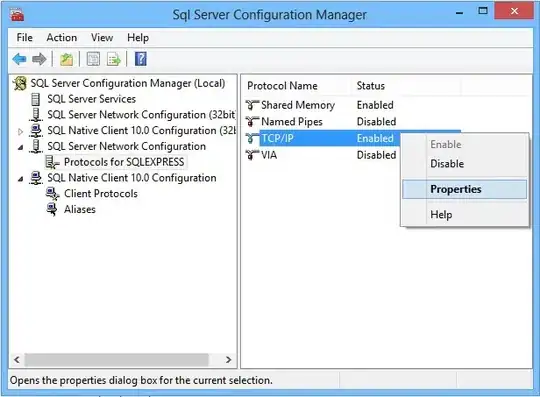This screenshot has height=397, width=540.
Task: Click the Back arrow toolbar icon
Action: pos(19,59)
